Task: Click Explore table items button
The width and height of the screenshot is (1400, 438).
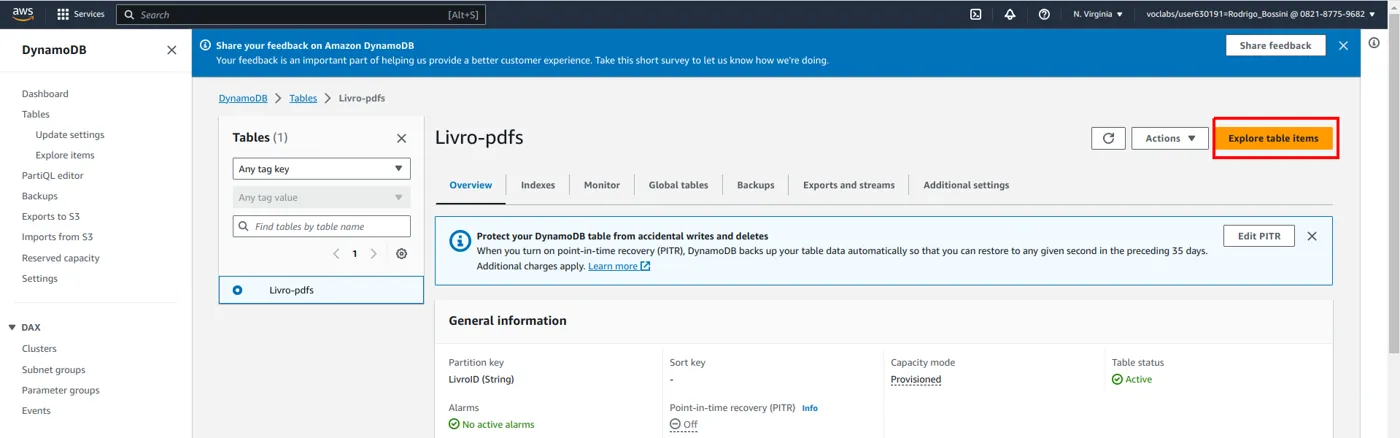Action: tap(1273, 138)
